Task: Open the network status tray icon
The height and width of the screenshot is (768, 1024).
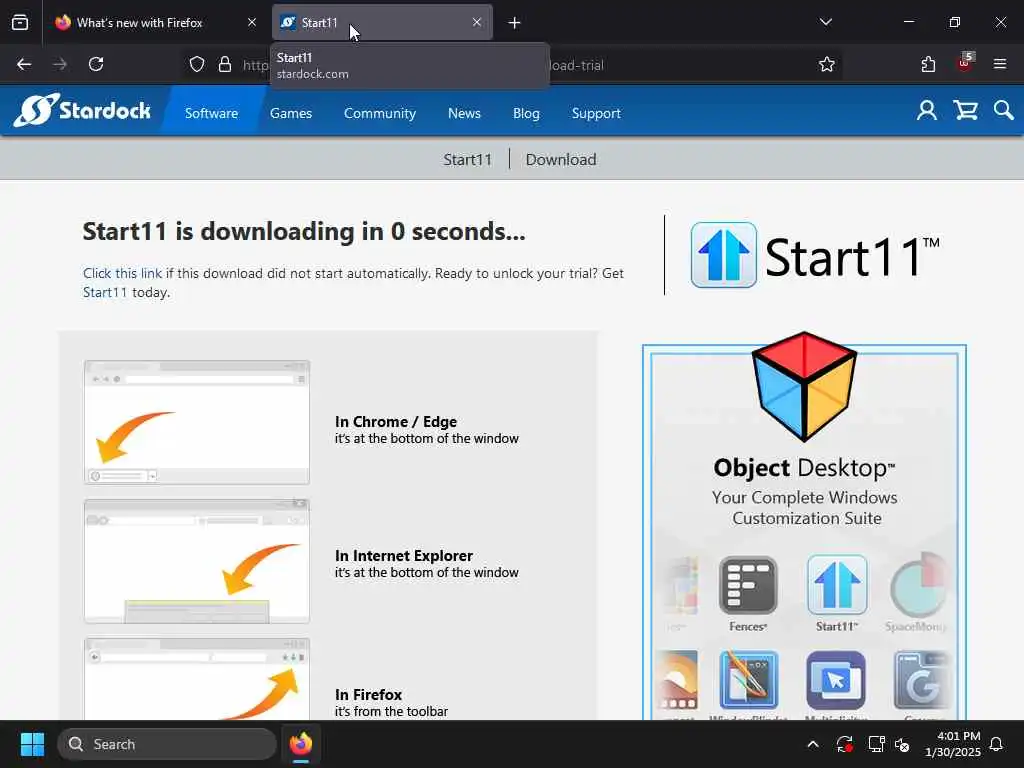Action: 876,744
